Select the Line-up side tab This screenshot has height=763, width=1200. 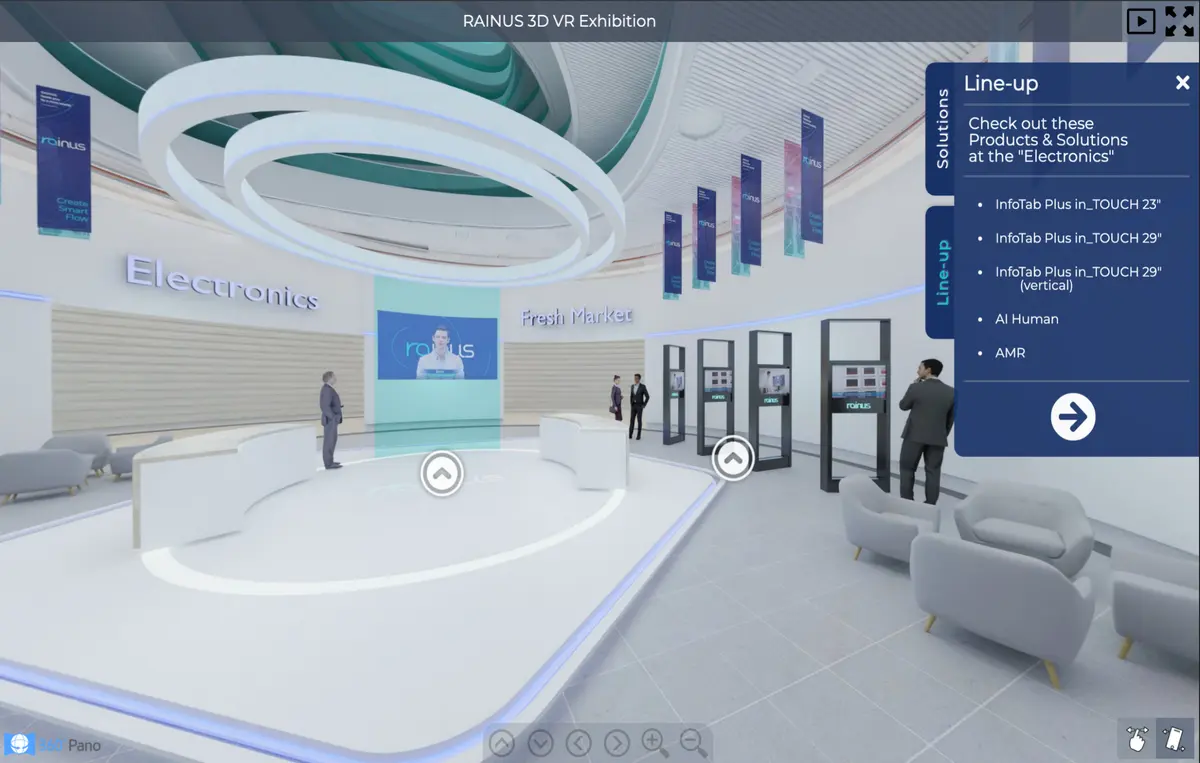[x=941, y=272]
